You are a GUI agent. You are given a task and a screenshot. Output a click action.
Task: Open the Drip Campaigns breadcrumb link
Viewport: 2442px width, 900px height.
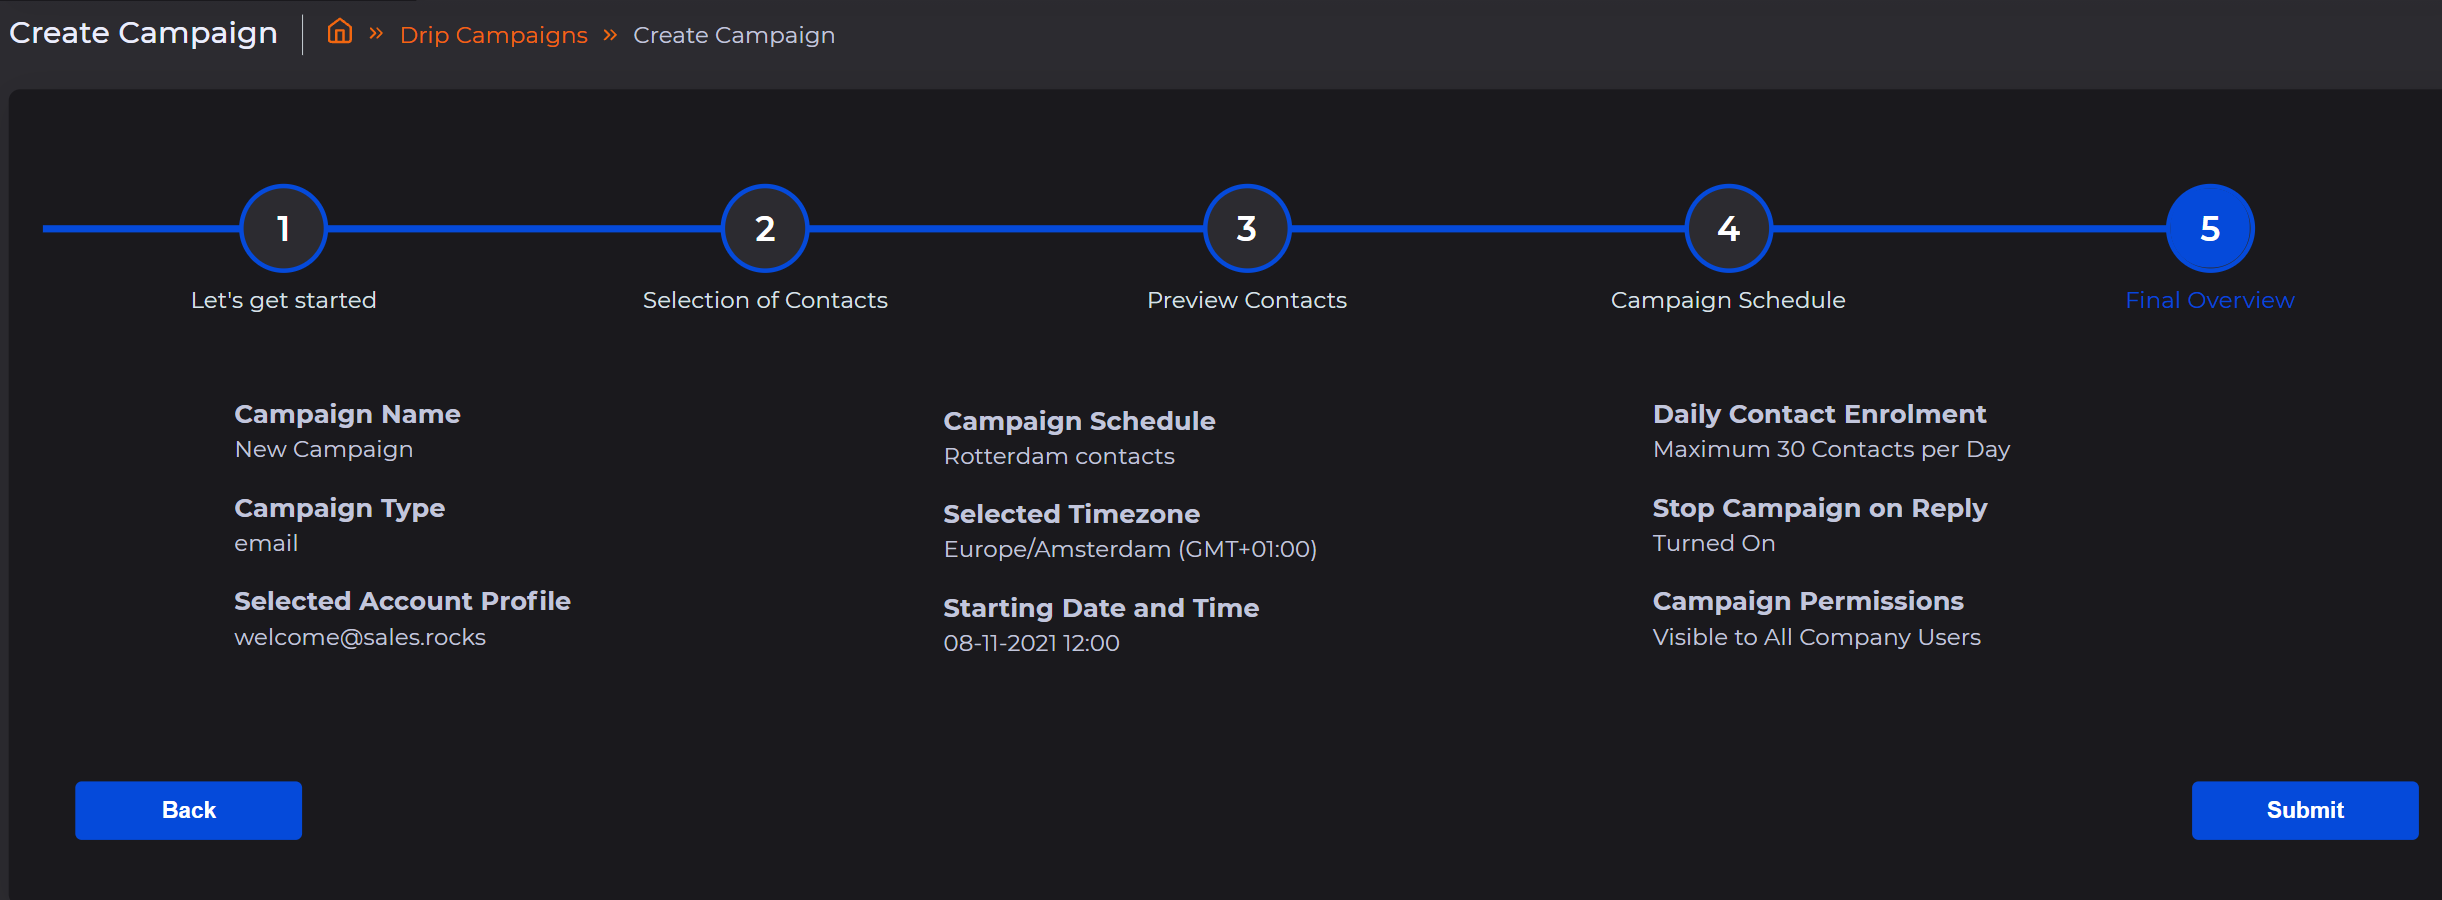[493, 35]
